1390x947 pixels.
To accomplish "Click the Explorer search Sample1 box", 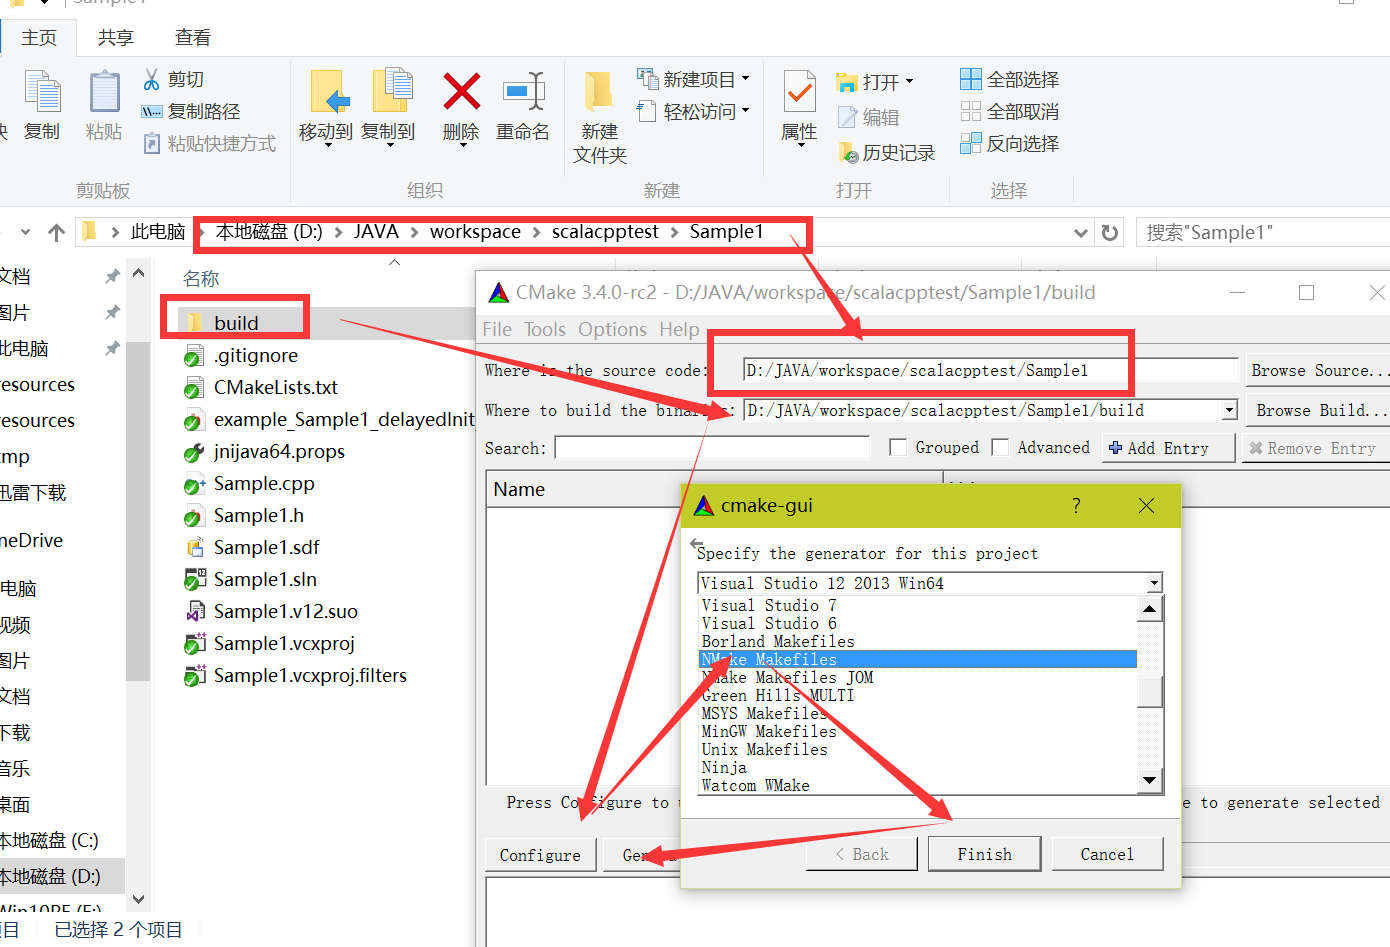I will 1263,232.
